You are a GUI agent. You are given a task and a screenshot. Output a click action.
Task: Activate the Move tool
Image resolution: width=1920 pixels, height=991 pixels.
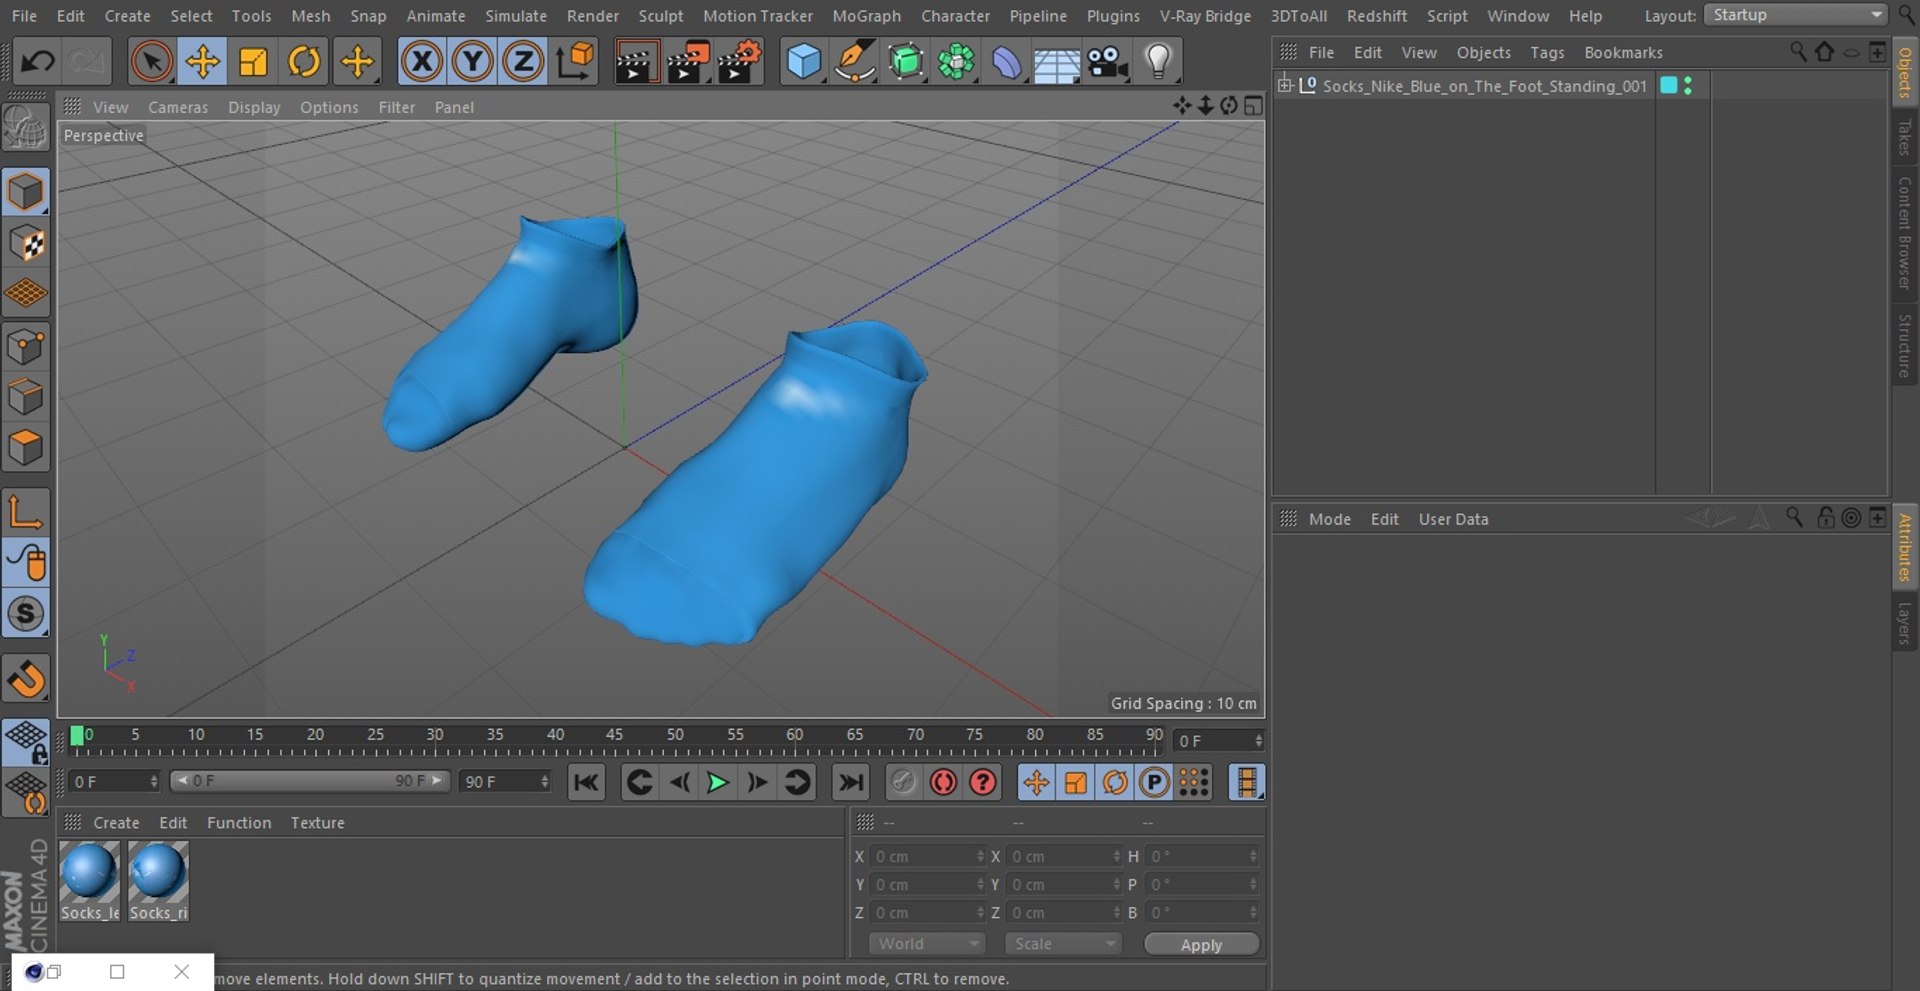(x=202, y=62)
